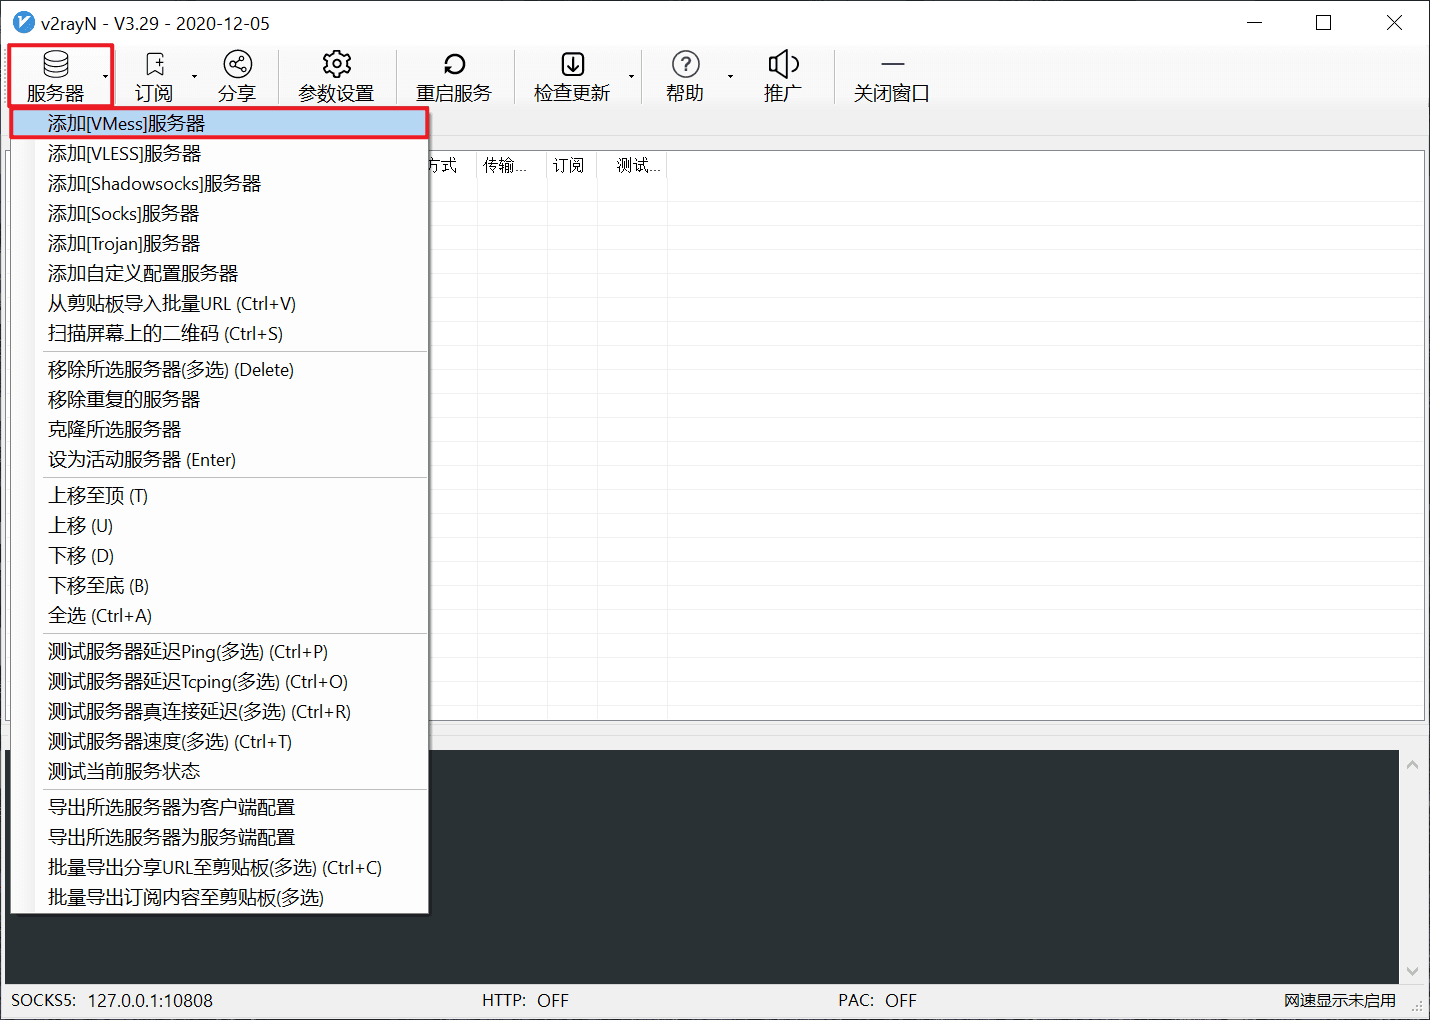Image resolution: width=1430 pixels, height=1020 pixels.
Task: Select 全选 (Ctrl+A)
Action: click(x=219, y=615)
